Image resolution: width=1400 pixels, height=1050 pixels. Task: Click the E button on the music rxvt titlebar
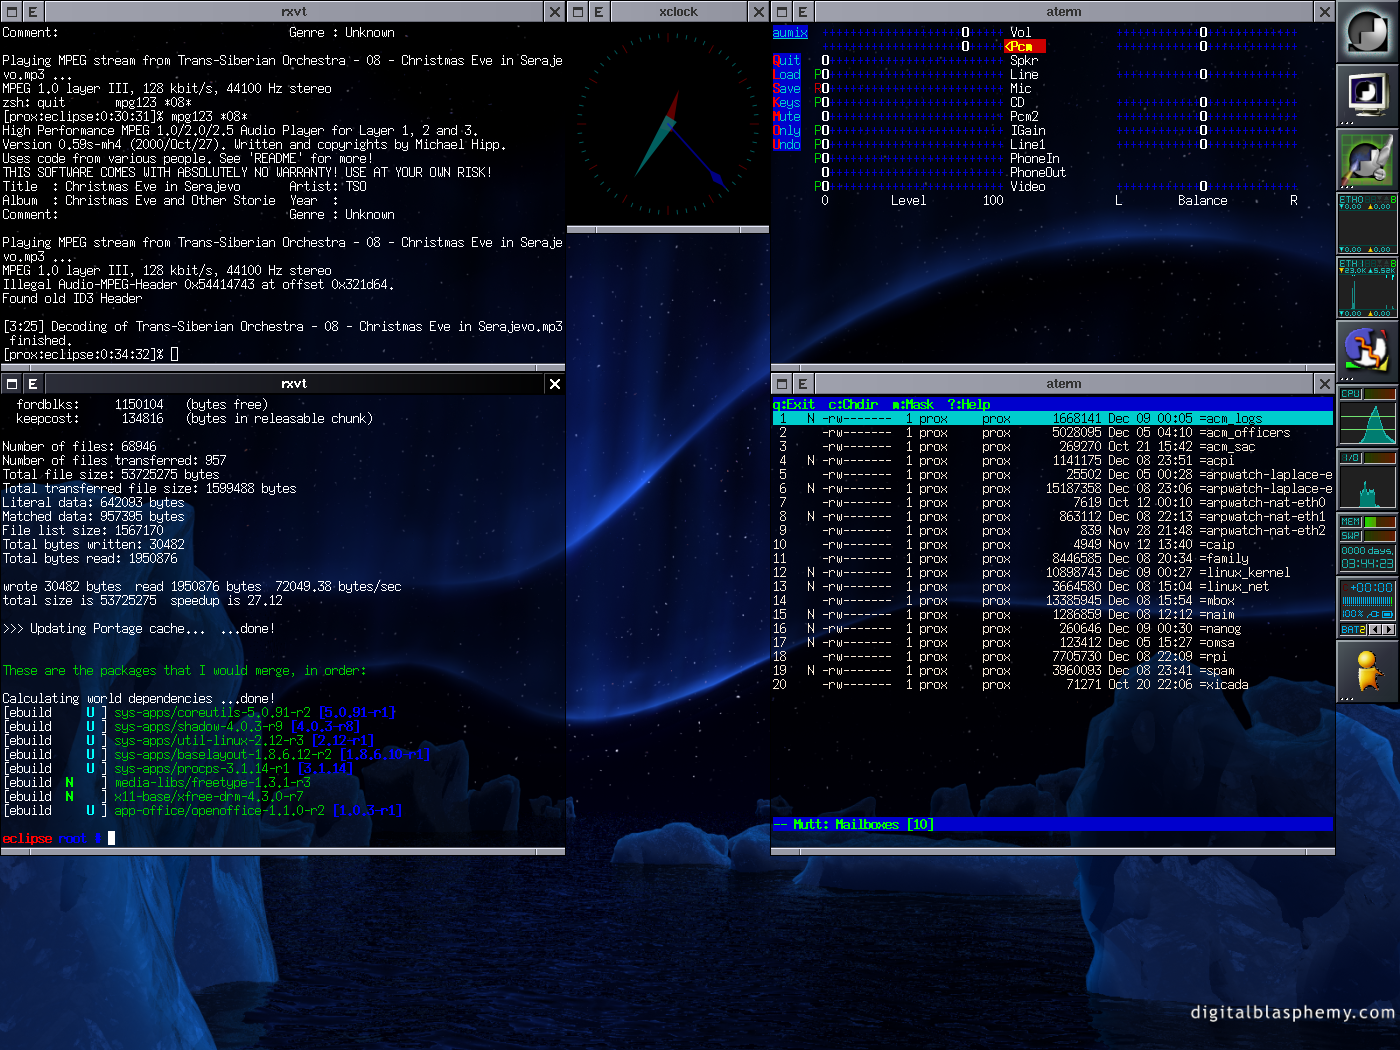(x=33, y=12)
